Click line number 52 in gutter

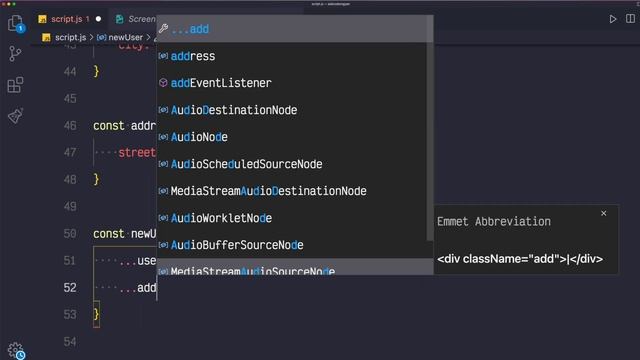70,287
